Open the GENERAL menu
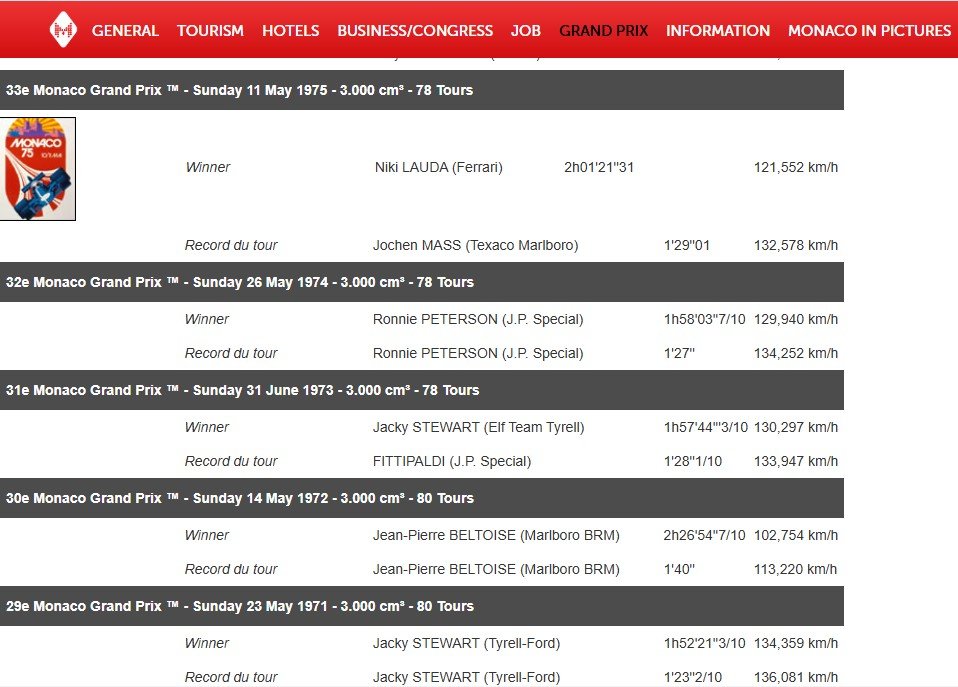 click(125, 31)
